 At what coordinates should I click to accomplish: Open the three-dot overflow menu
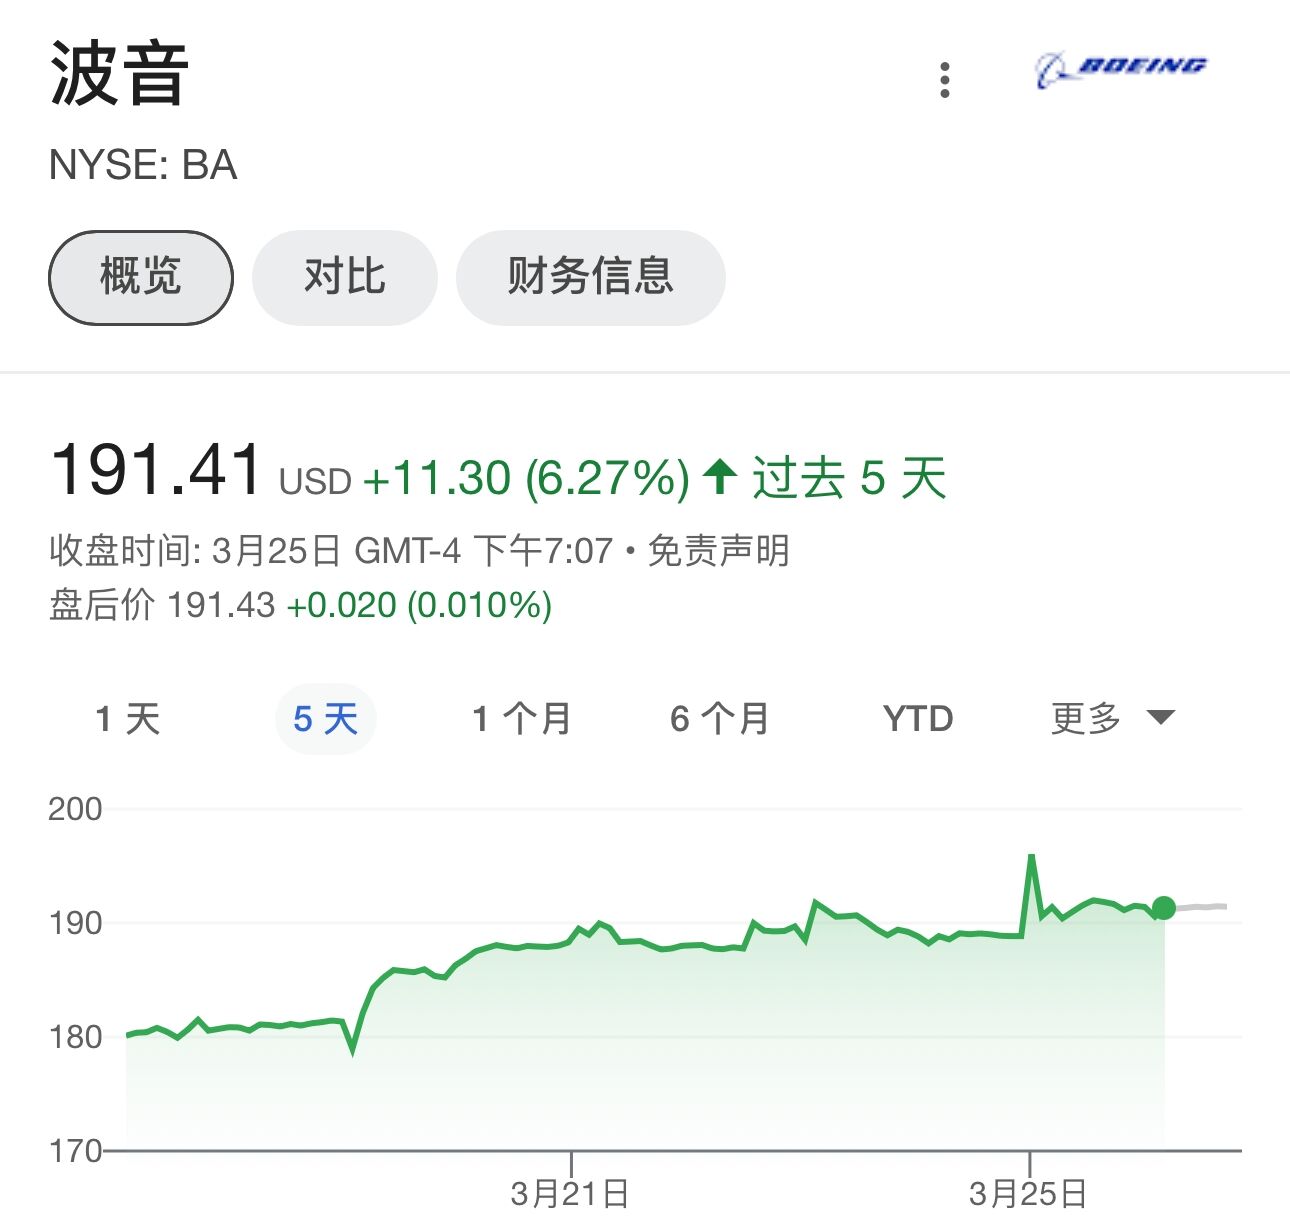(x=944, y=82)
